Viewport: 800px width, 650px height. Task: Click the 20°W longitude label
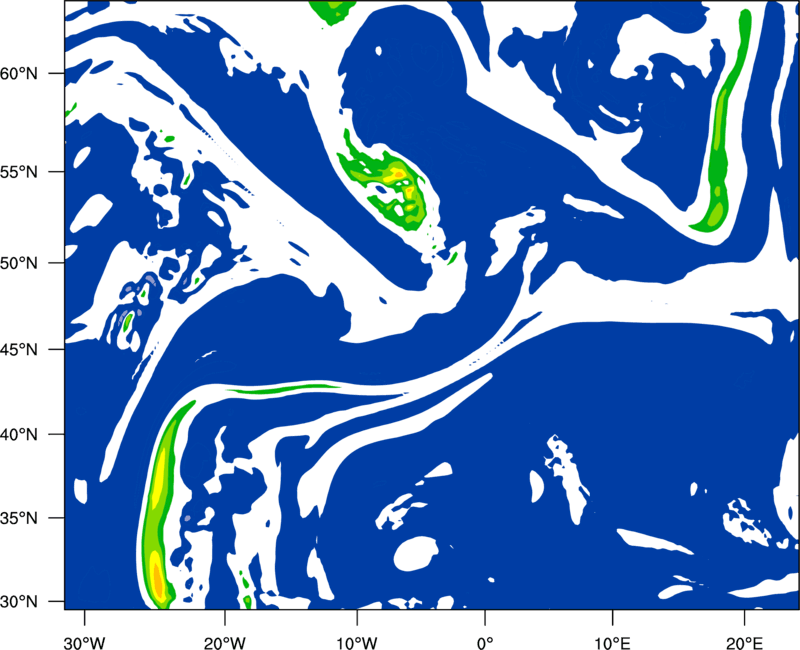pos(225,643)
